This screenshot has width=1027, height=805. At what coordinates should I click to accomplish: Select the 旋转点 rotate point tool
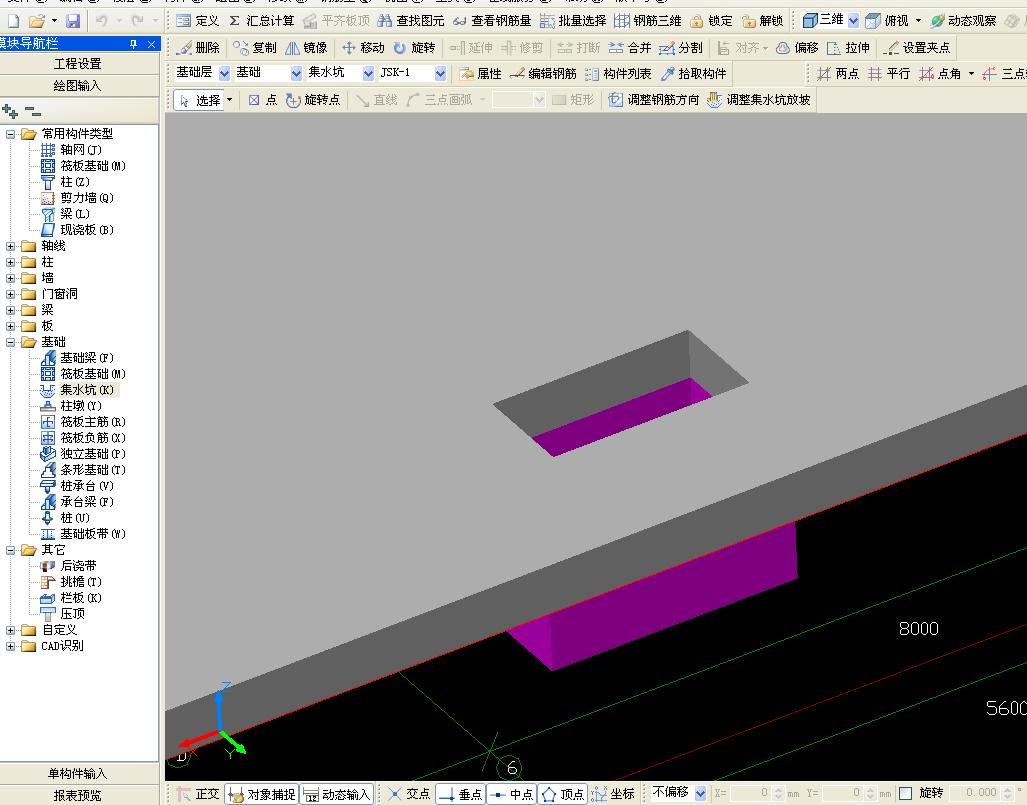coord(313,100)
